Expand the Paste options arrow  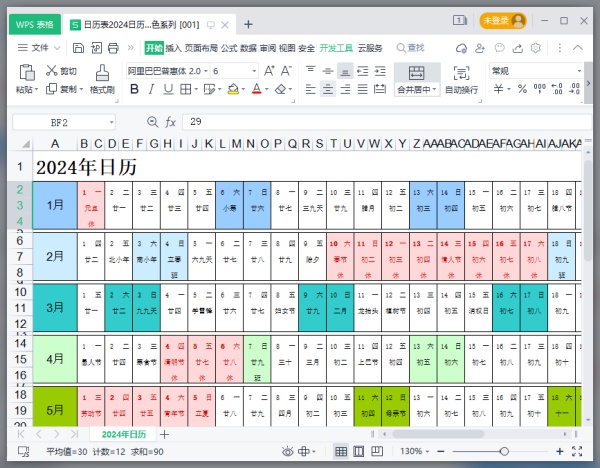pyautogui.click(x=36, y=90)
